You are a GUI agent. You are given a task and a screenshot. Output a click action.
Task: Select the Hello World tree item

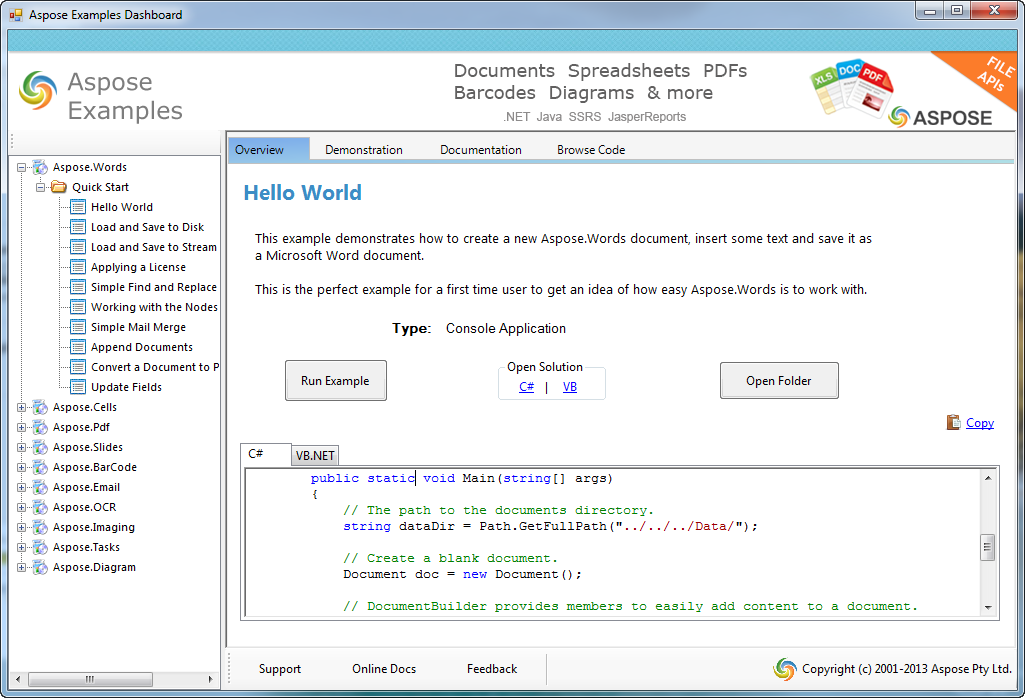pos(122,207)
